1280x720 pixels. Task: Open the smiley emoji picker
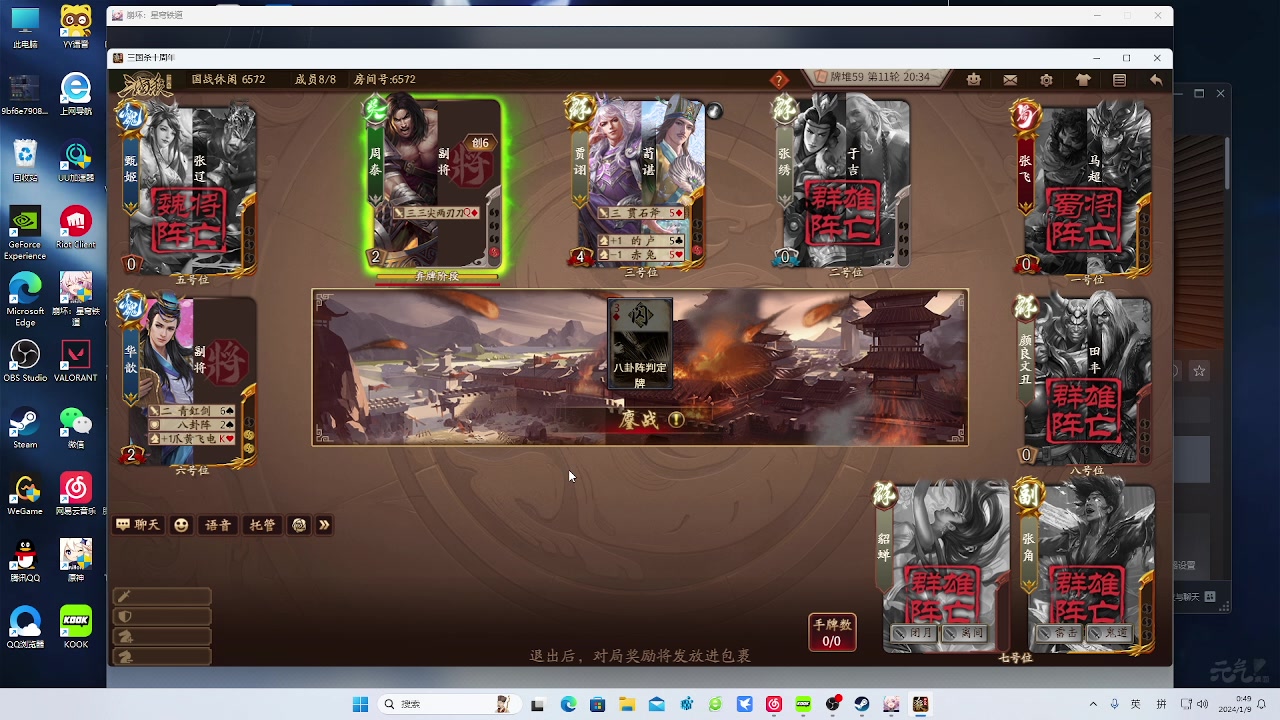point(181,525)
